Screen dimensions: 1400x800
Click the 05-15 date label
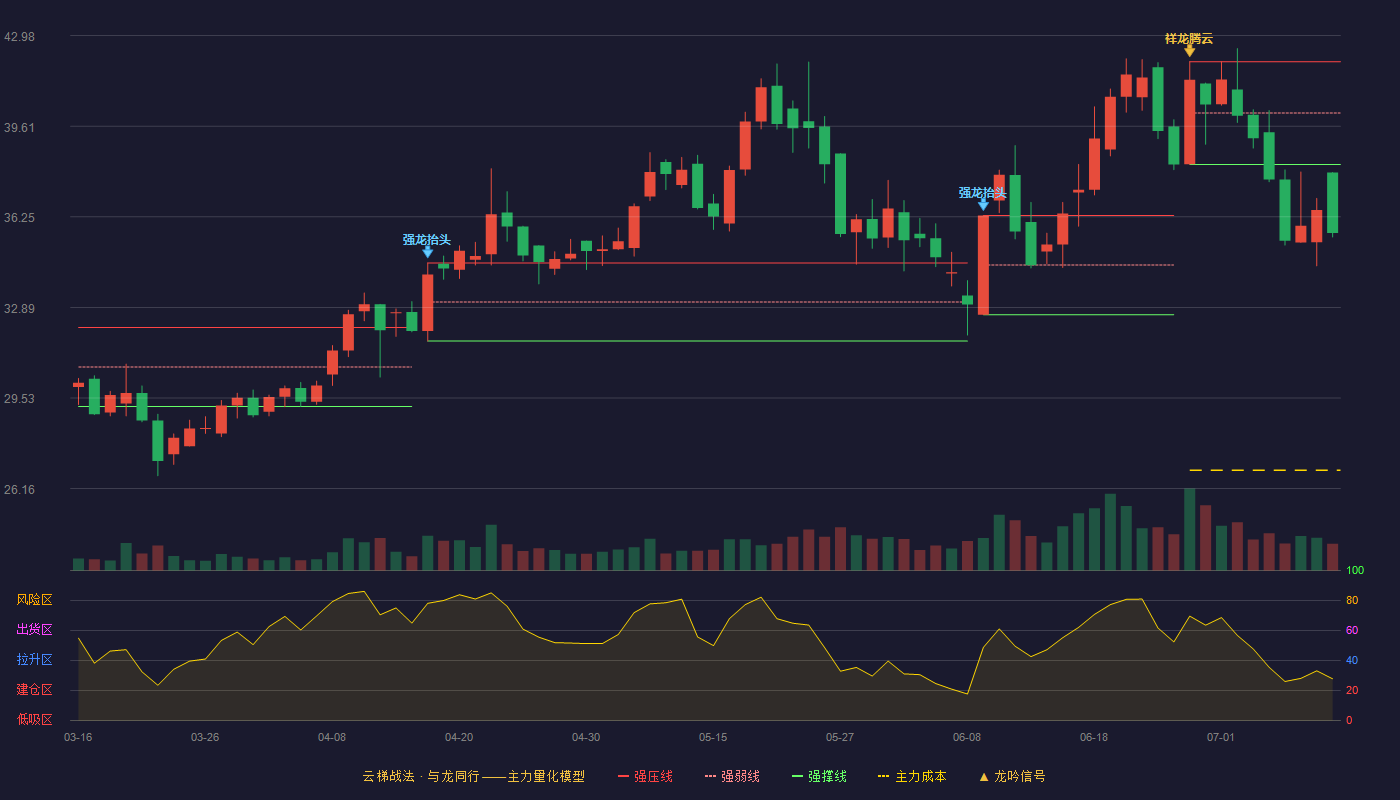(713, 737)
